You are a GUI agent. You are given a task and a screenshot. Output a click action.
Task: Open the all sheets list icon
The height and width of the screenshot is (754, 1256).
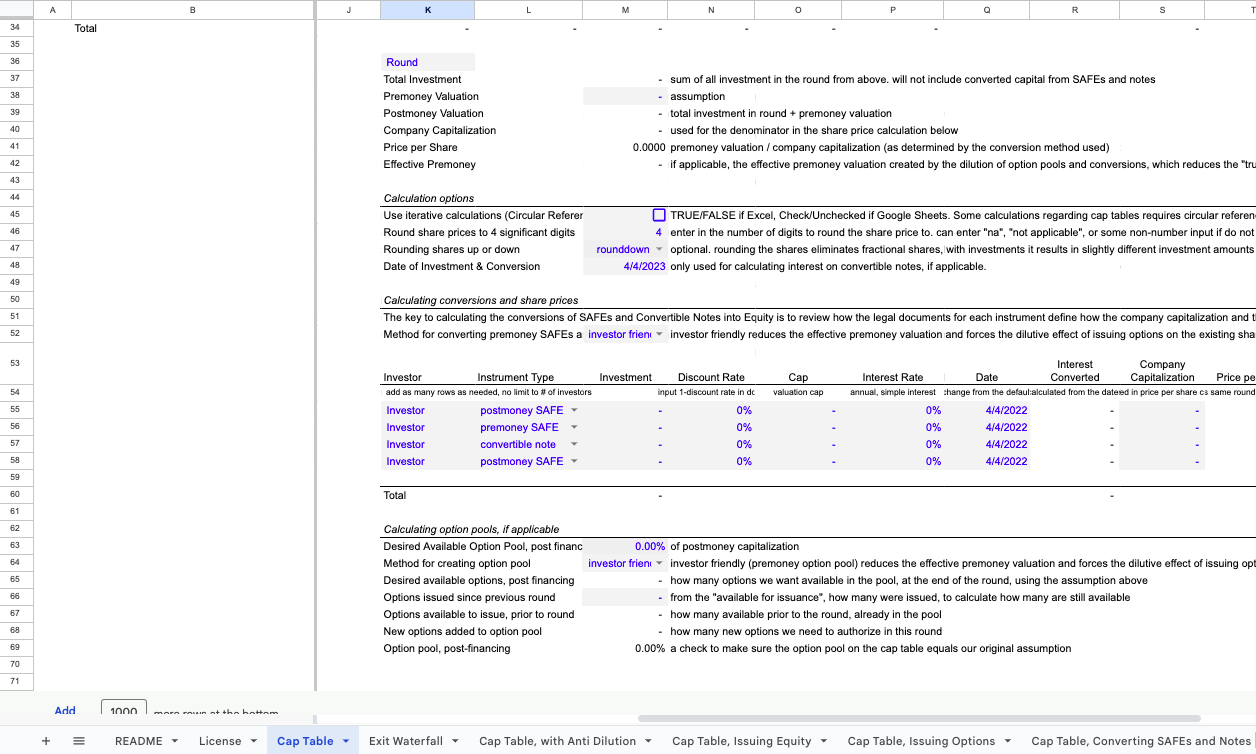79,741
